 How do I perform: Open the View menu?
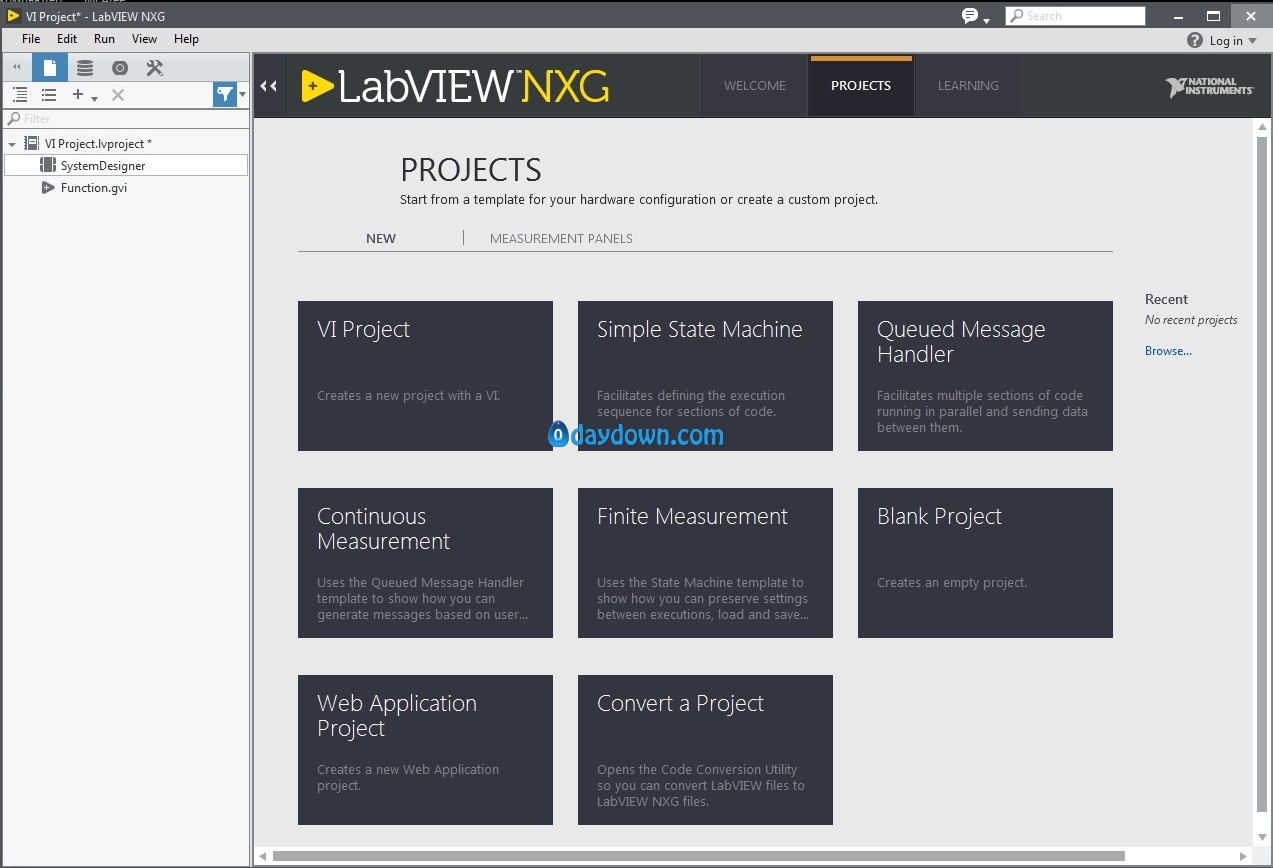(144, 39)
